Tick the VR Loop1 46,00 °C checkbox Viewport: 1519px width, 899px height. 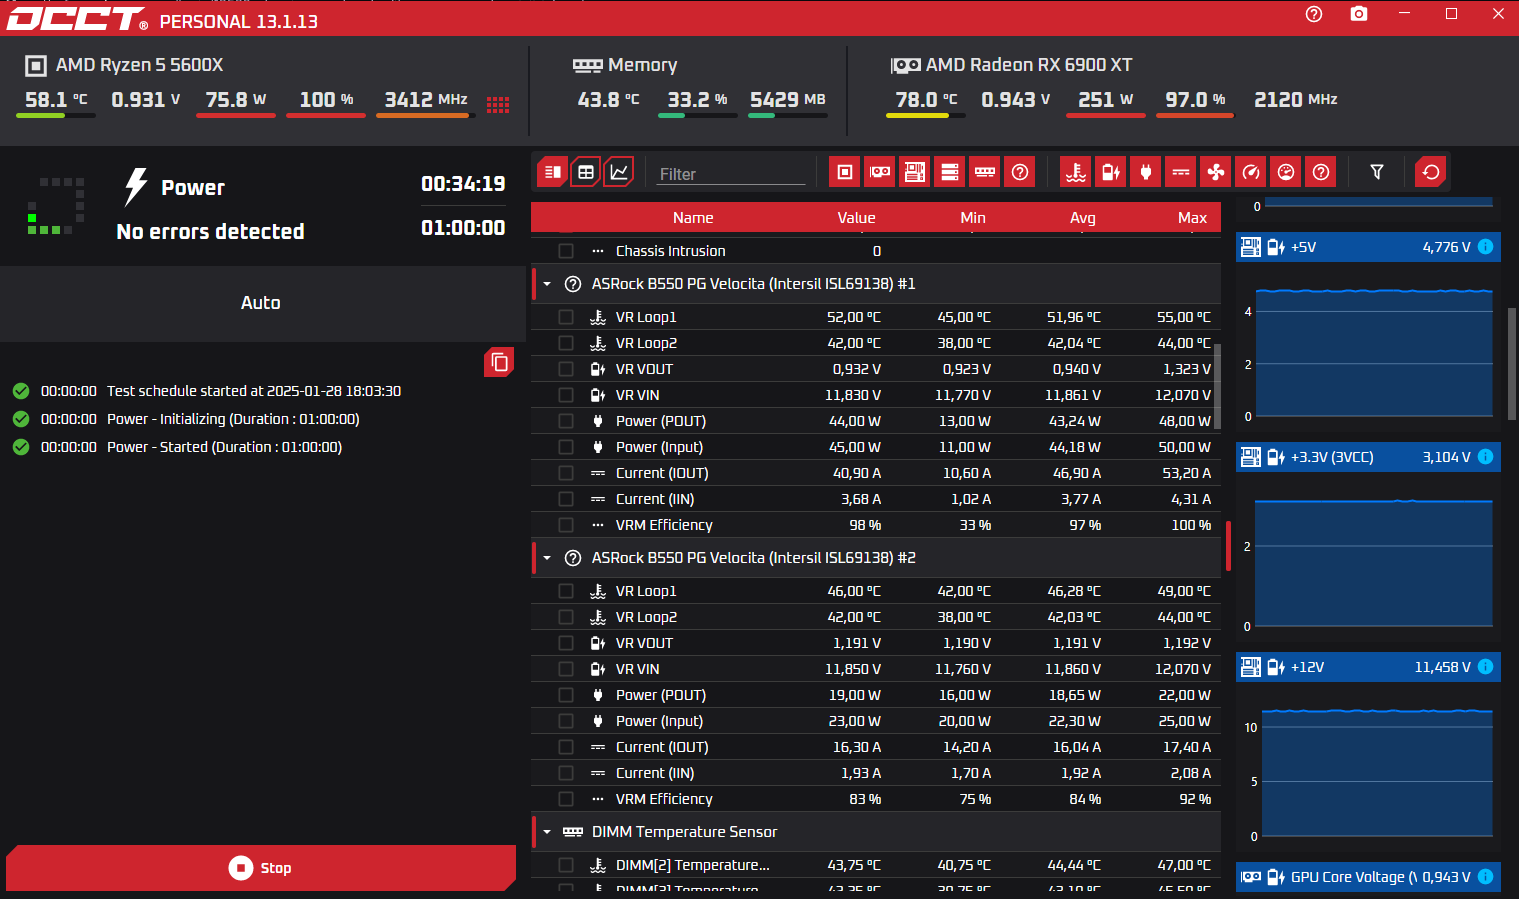(566, 591)
